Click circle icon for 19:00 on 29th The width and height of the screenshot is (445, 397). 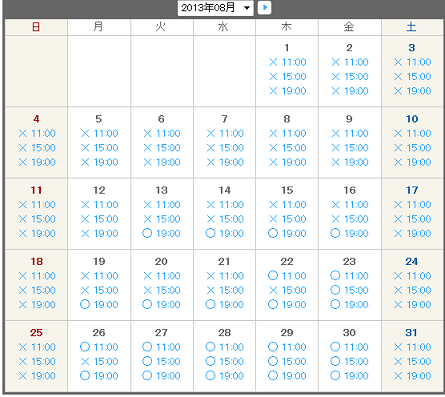click(273, 375)
